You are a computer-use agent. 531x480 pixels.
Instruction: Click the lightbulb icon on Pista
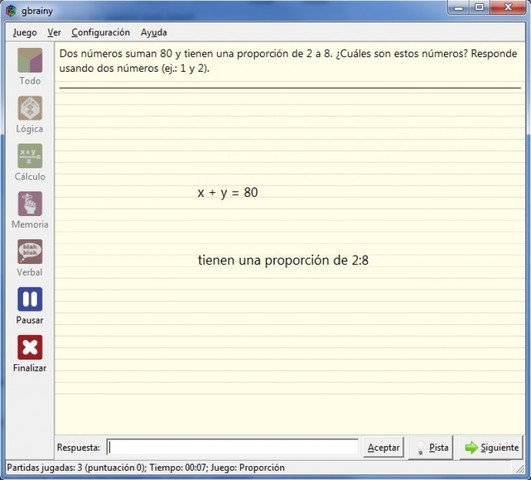coord(421,448)
